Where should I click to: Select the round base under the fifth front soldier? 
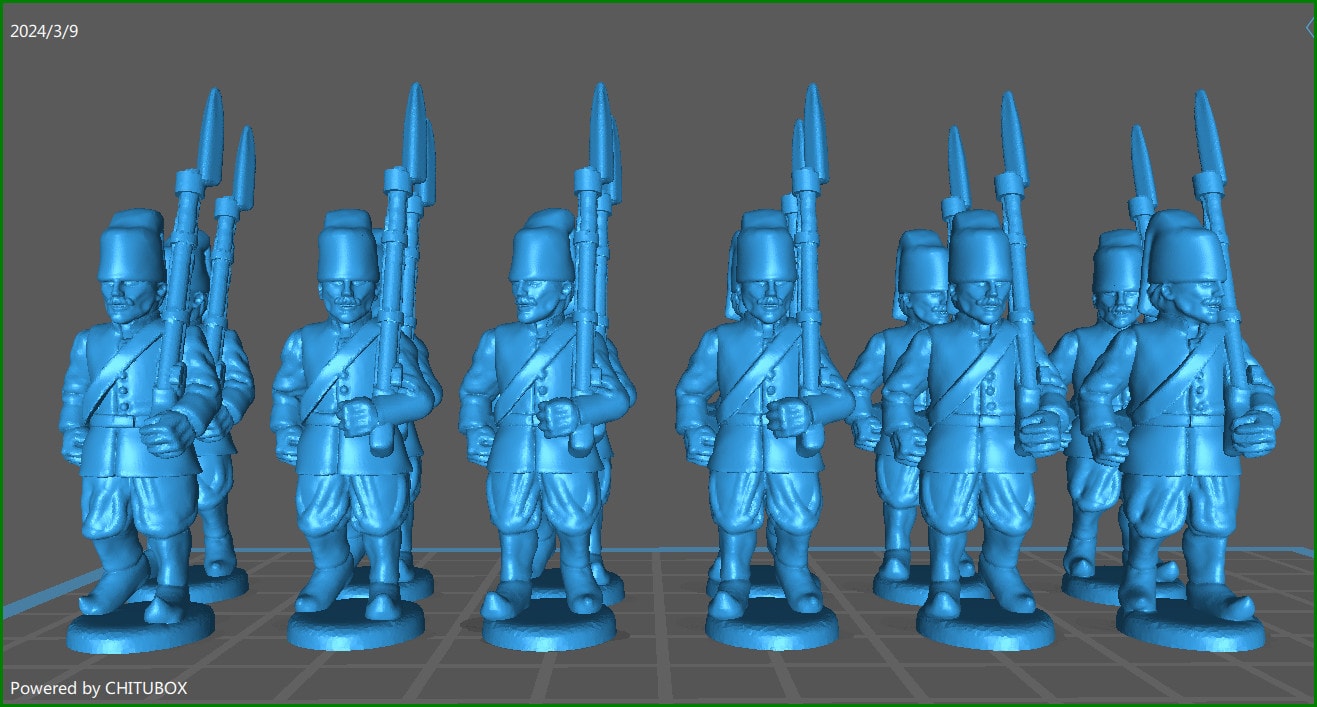coord(985,630)
